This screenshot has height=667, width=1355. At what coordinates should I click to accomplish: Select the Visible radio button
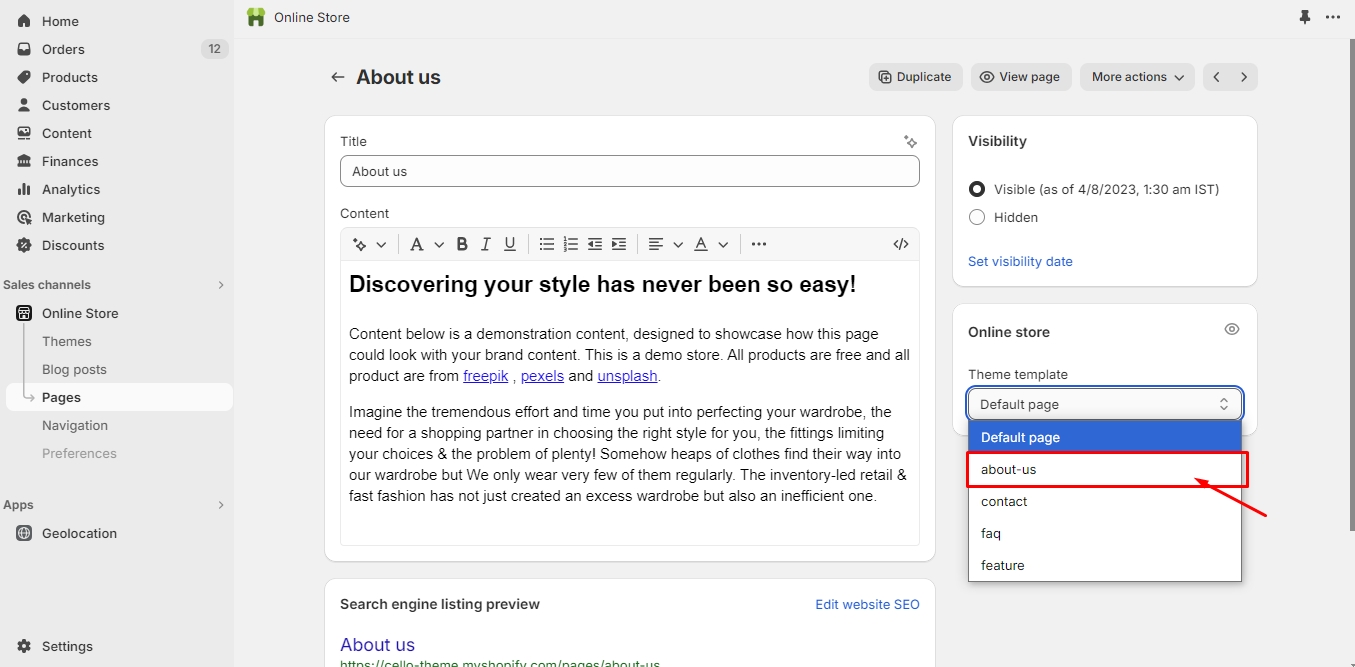(x=977, y=189)
